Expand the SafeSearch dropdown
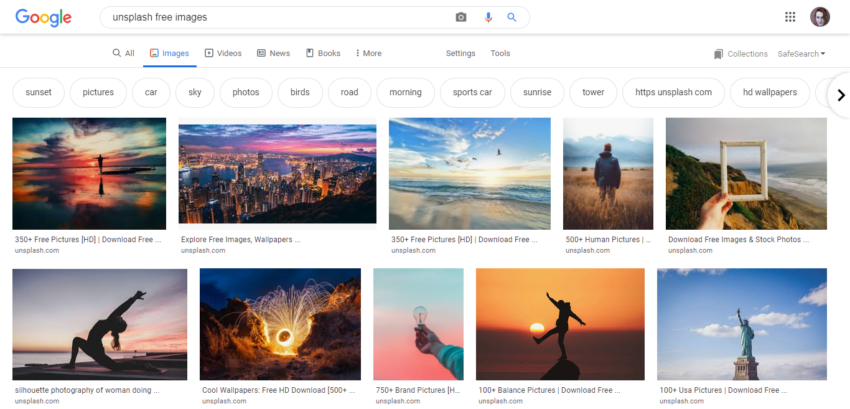 pyautogui.click(x=801, y=54)
